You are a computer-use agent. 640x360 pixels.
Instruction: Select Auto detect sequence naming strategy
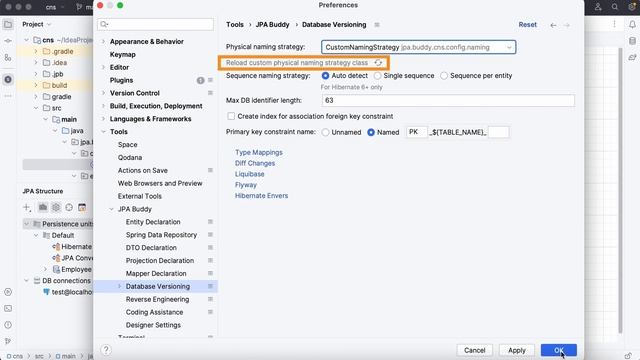(x=325, y=76)
